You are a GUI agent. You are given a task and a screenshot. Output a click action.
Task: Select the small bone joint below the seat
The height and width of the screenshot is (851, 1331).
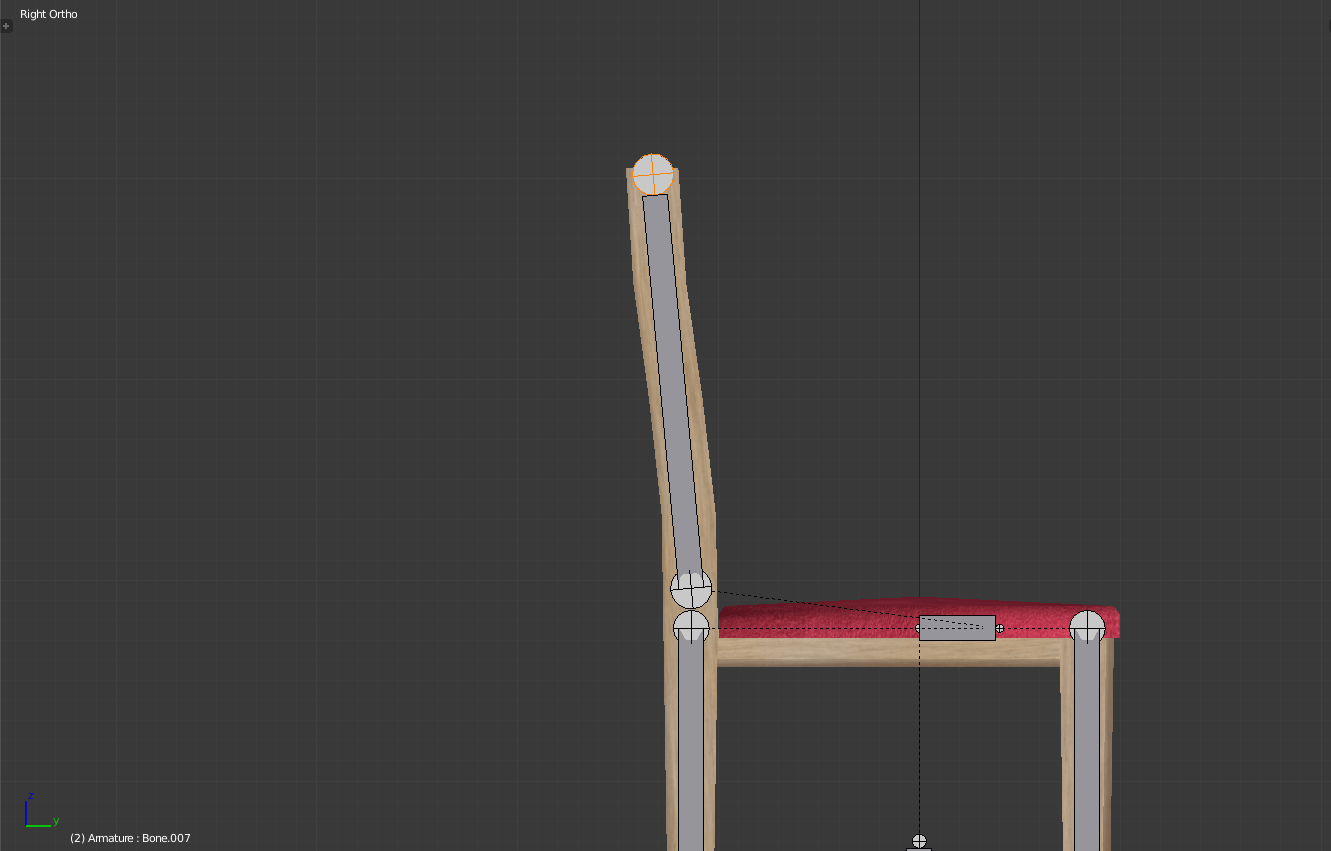click(x=919, y=841)
